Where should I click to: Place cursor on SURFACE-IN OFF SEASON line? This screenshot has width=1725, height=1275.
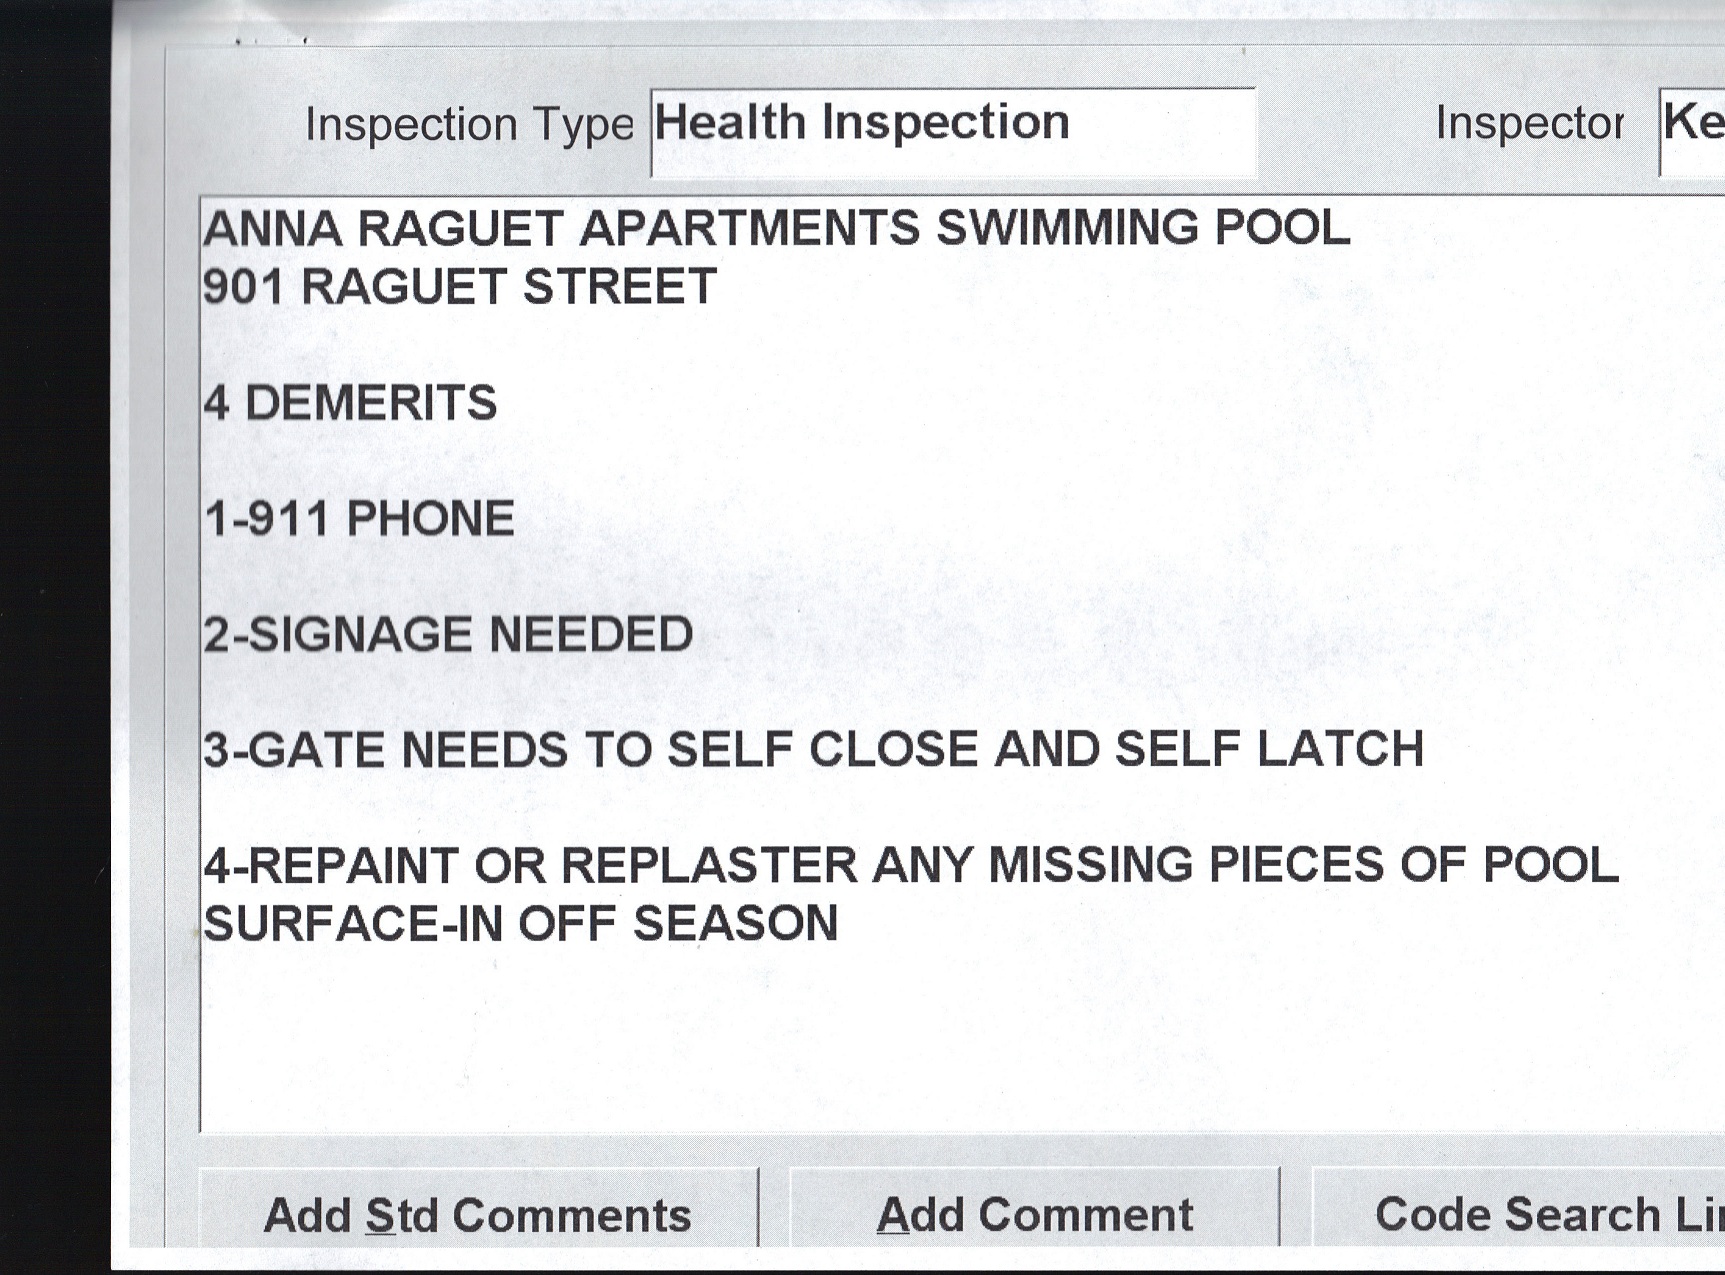point(520,923)
